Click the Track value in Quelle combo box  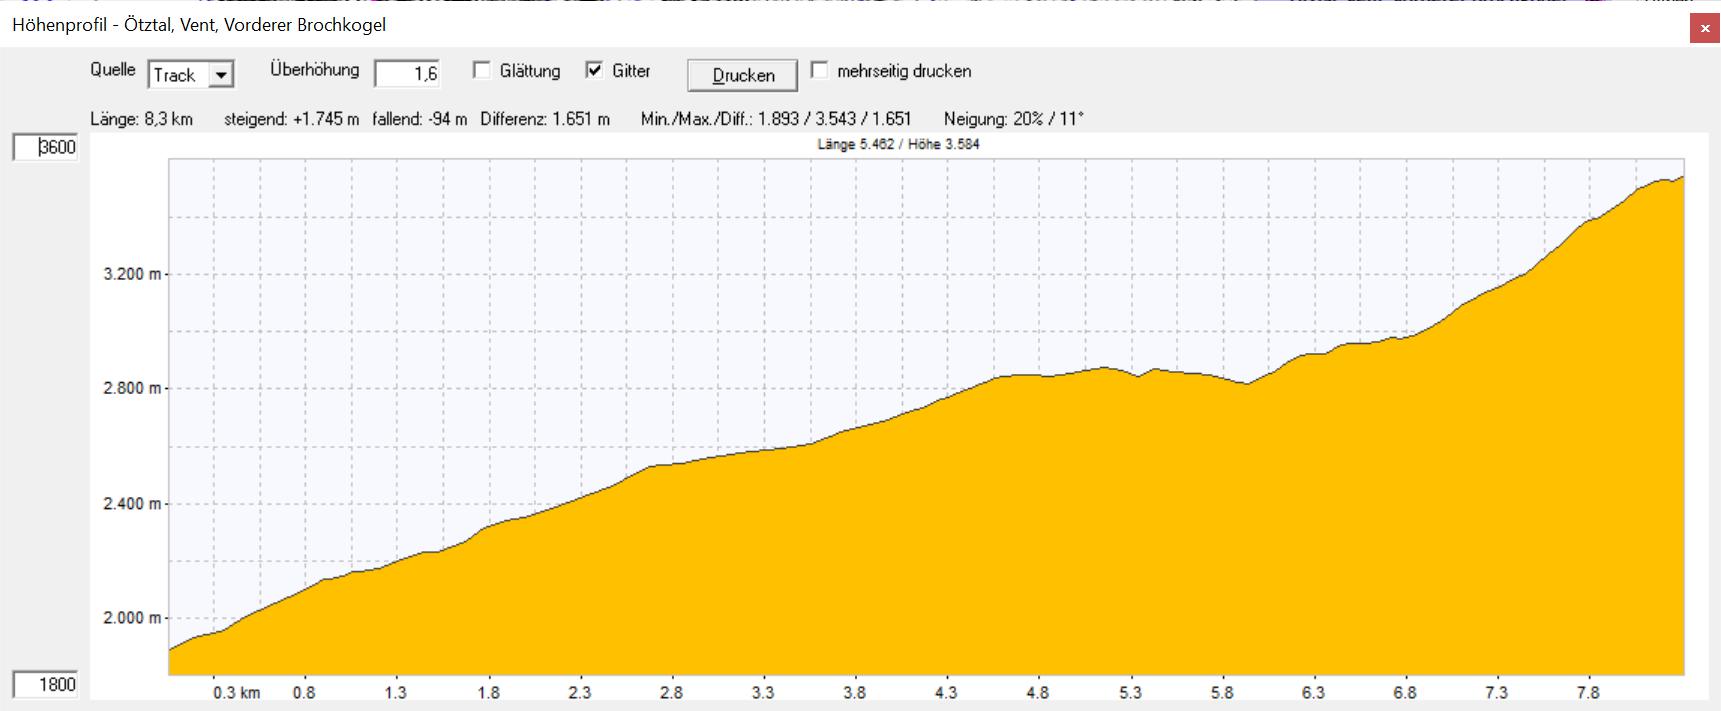pos(176,75)
